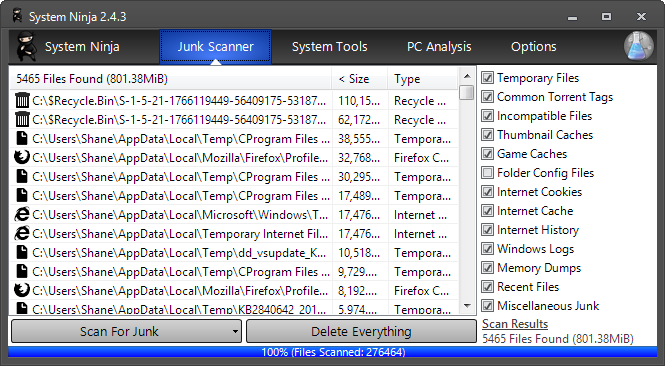Select recycle bin icon of the 62,172... row
Image resolution: width=665 pixels, height=366 pixels.
click(x=22, y=120)
